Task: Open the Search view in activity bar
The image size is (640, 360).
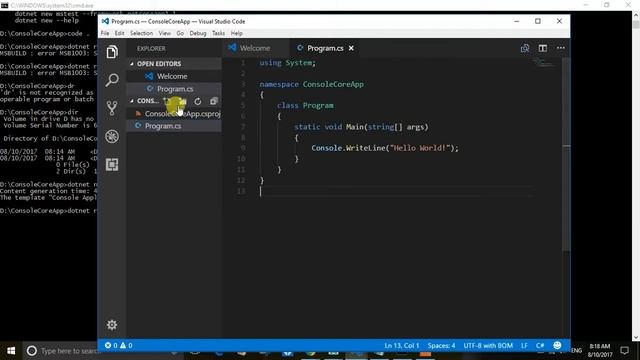Action: [x=112, y=80]
